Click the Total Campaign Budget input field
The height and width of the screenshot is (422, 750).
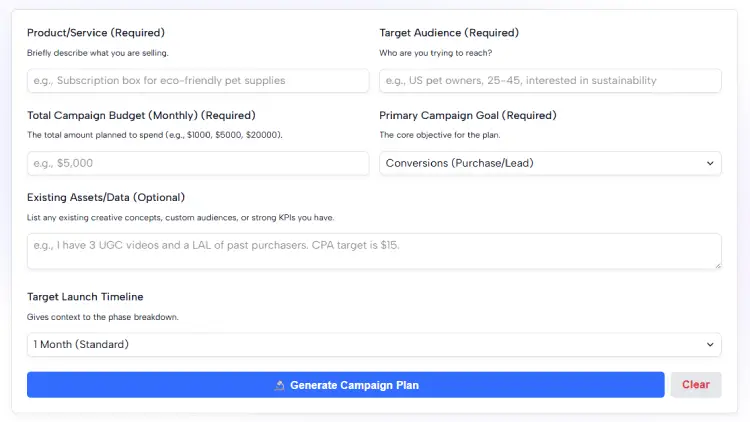coord(198,163)
